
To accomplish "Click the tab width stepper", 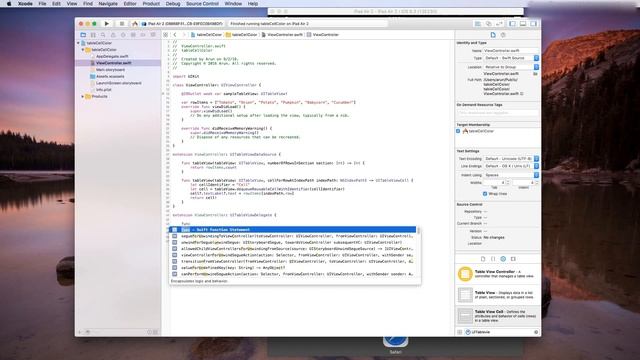I will pos(508,182).
